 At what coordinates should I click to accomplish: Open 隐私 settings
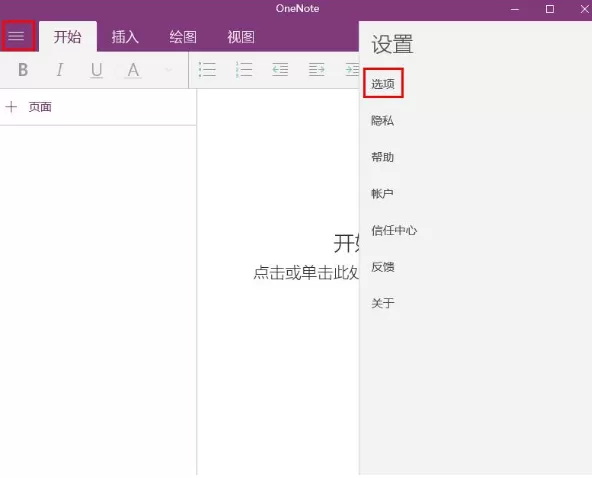[x=382, y=120]
